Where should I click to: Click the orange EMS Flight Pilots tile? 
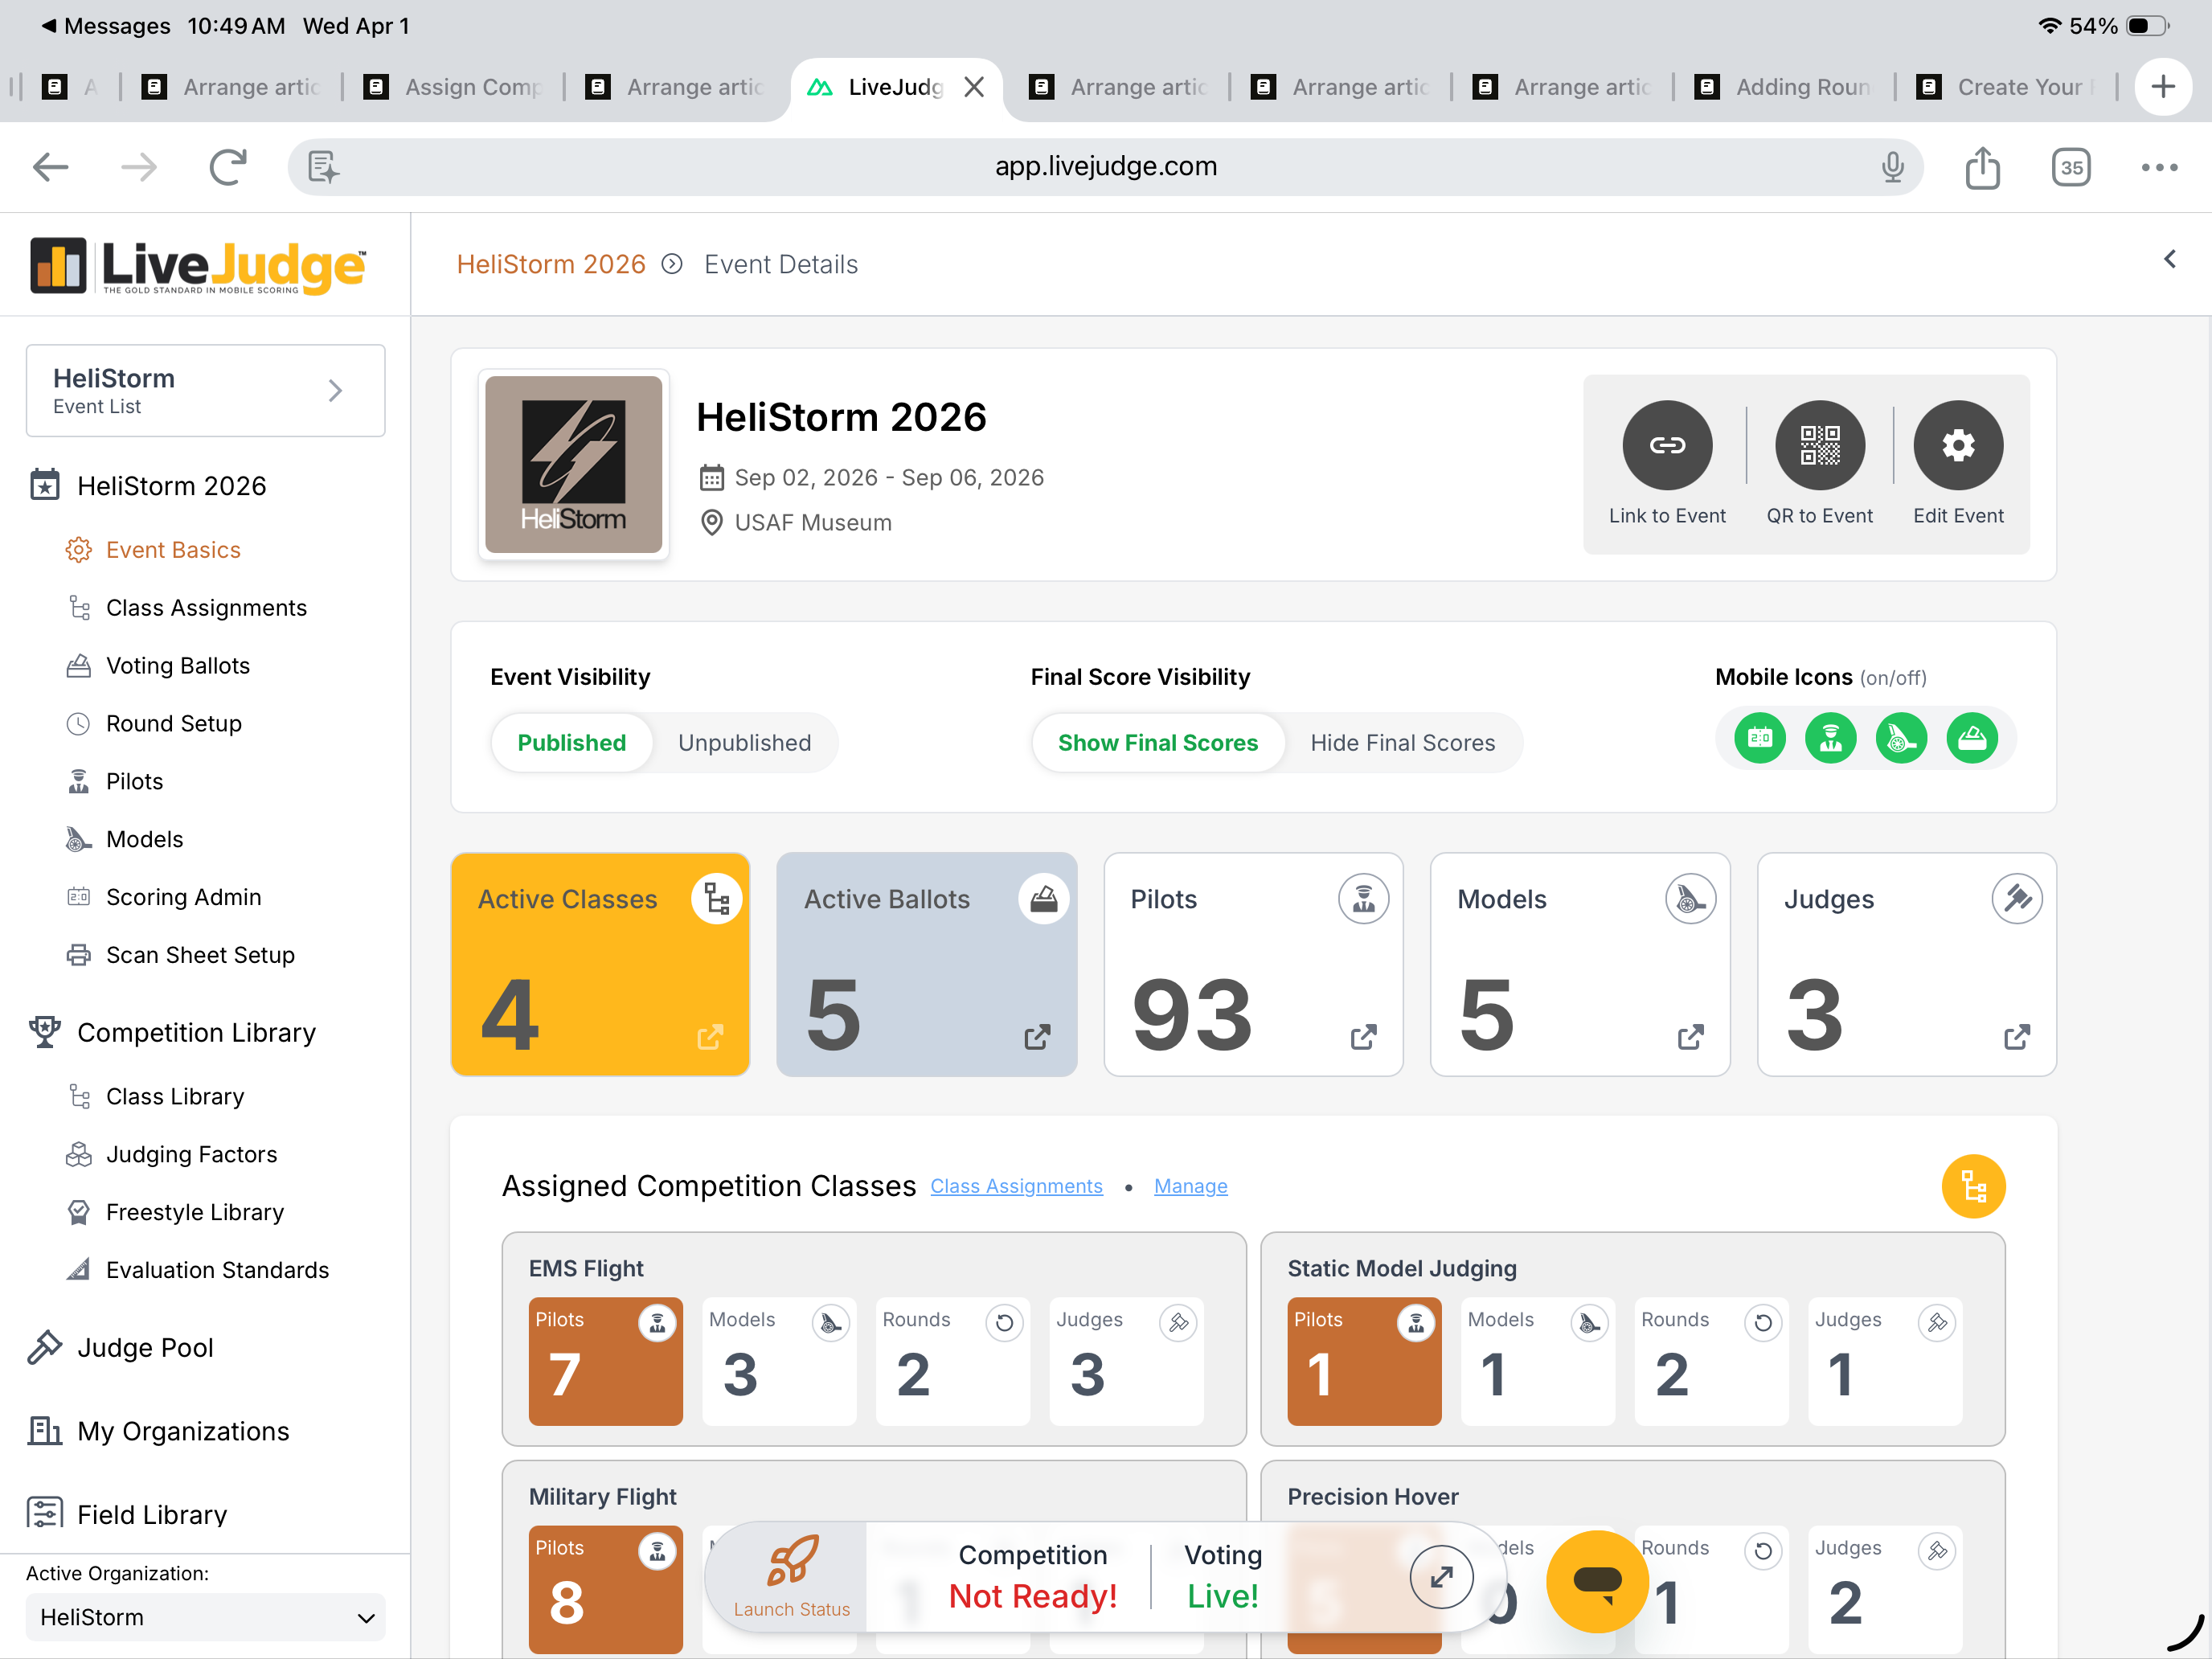605,1361
